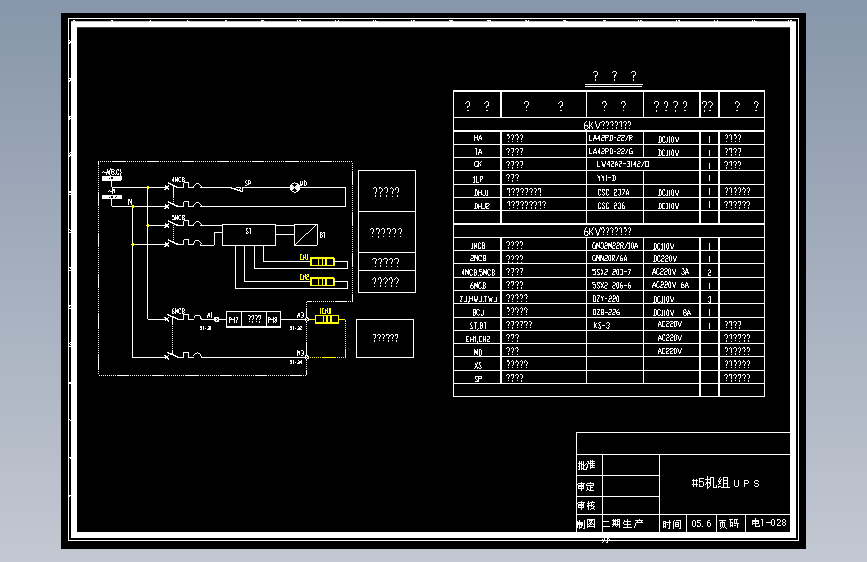Select the '~A(B,C)' power source label
867x562 pixels.
click(x=112, y=173)
